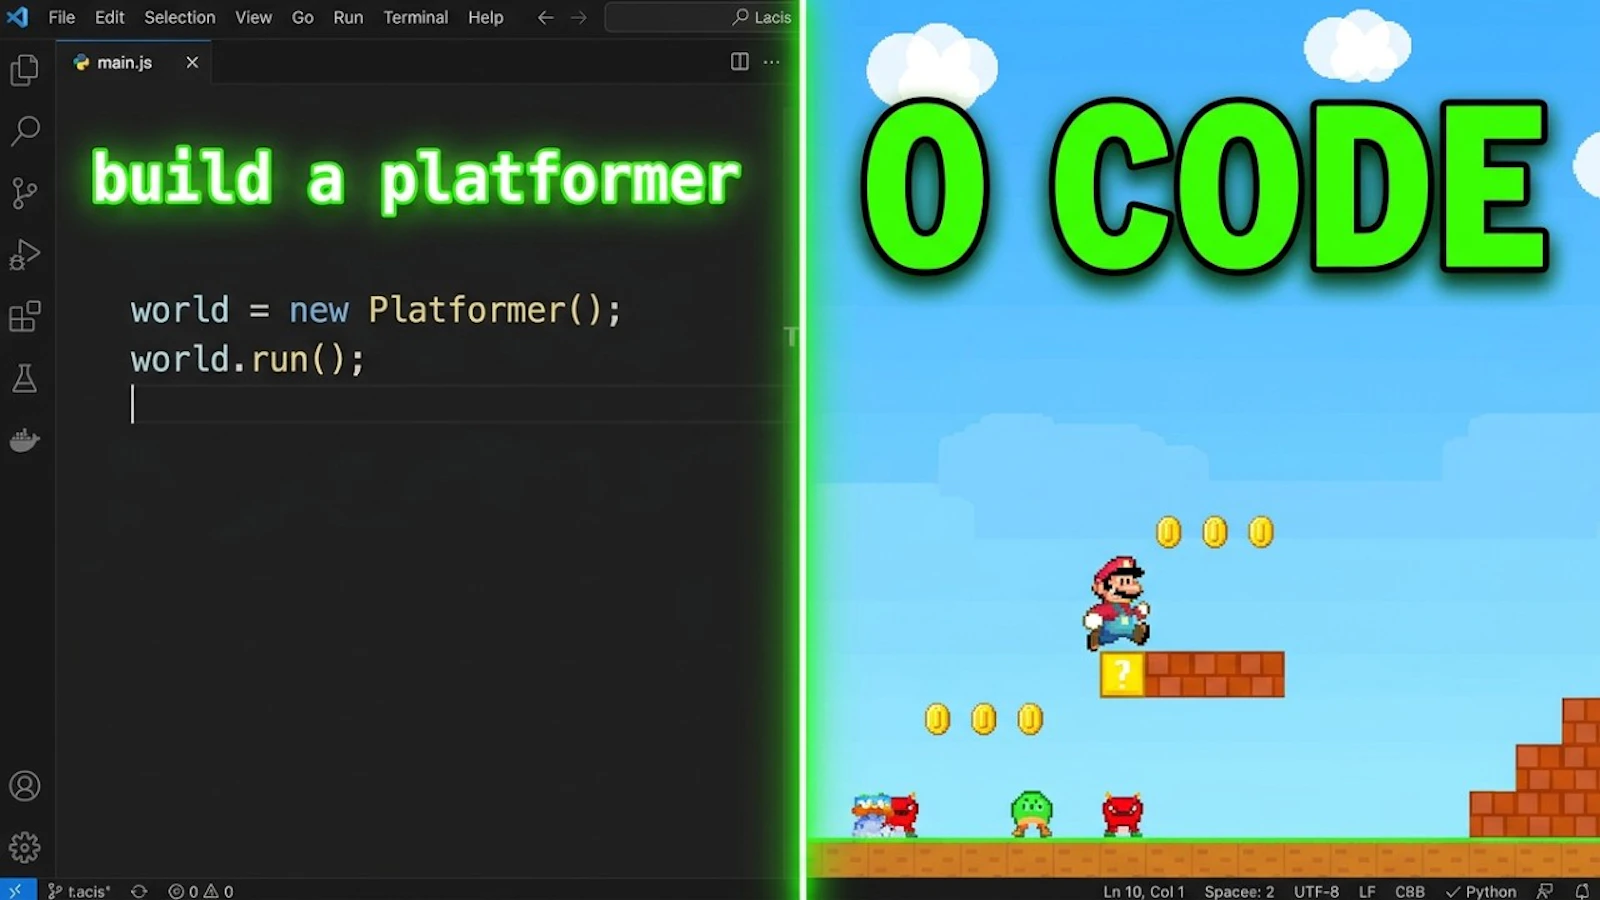Click the VS Code logo icon
1600x900 pixels.
(x=18, y=17)
